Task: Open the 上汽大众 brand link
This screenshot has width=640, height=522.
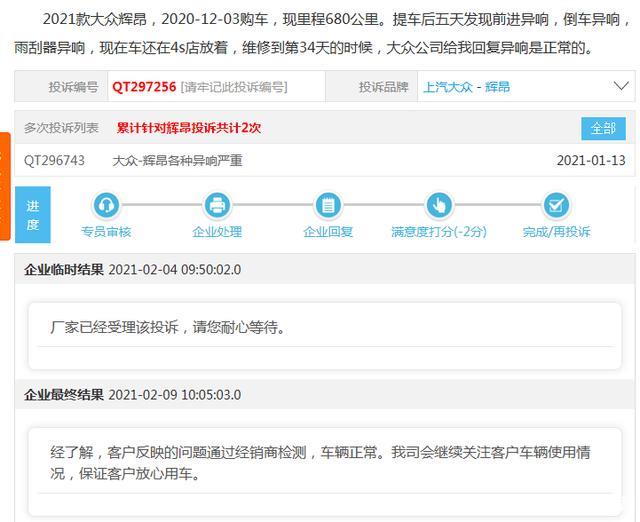Action: 448,87
